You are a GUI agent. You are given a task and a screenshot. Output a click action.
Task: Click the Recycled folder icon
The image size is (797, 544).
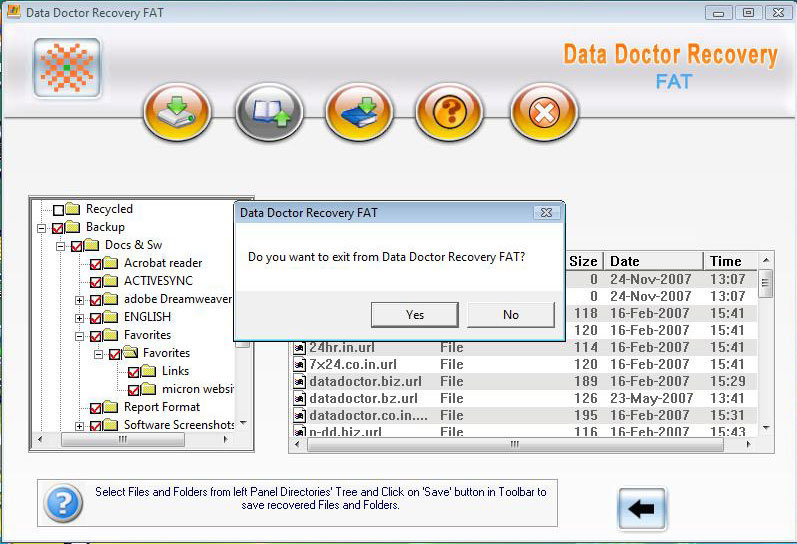(x=73, y=209)
